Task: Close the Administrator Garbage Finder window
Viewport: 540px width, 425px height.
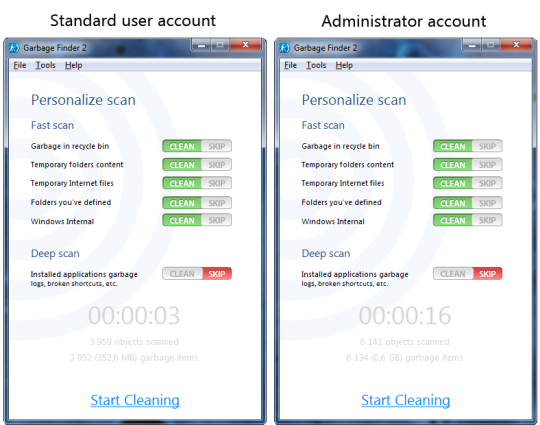Action: [x=516, y=45]
